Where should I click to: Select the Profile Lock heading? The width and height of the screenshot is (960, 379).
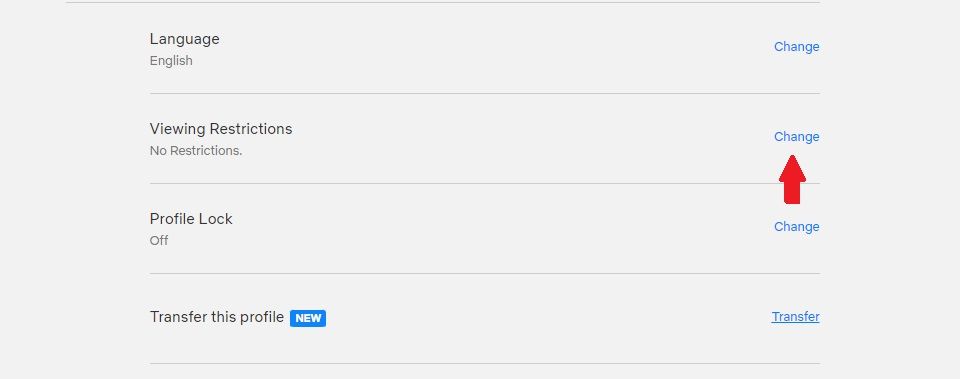click(x=191, y=219)
